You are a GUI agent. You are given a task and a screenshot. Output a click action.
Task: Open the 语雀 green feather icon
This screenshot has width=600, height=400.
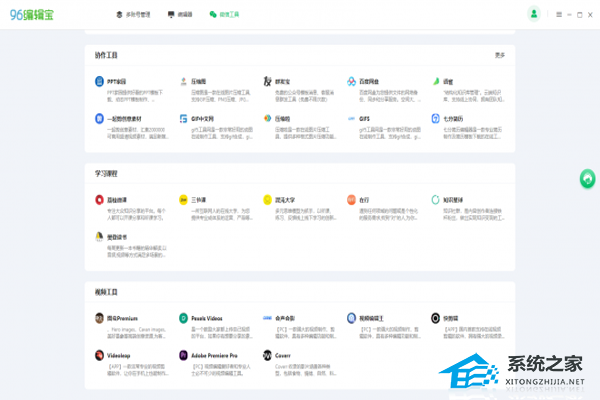point(436,81)
